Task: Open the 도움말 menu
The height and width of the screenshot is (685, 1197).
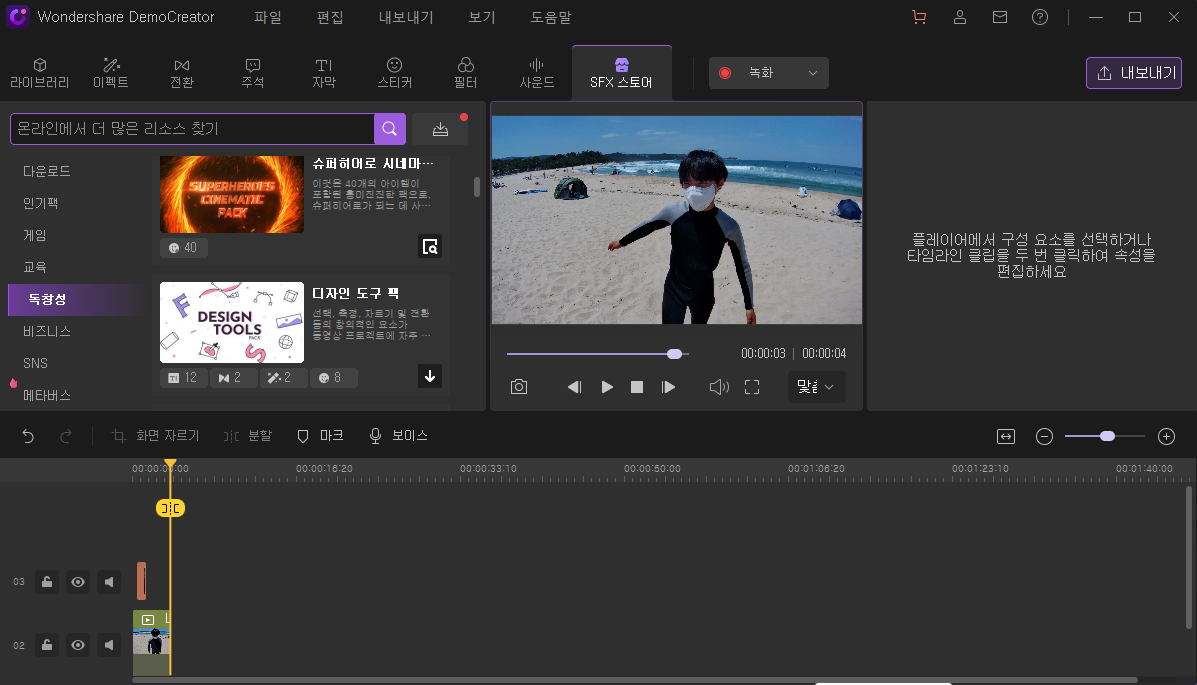Action: pos(550,17)
